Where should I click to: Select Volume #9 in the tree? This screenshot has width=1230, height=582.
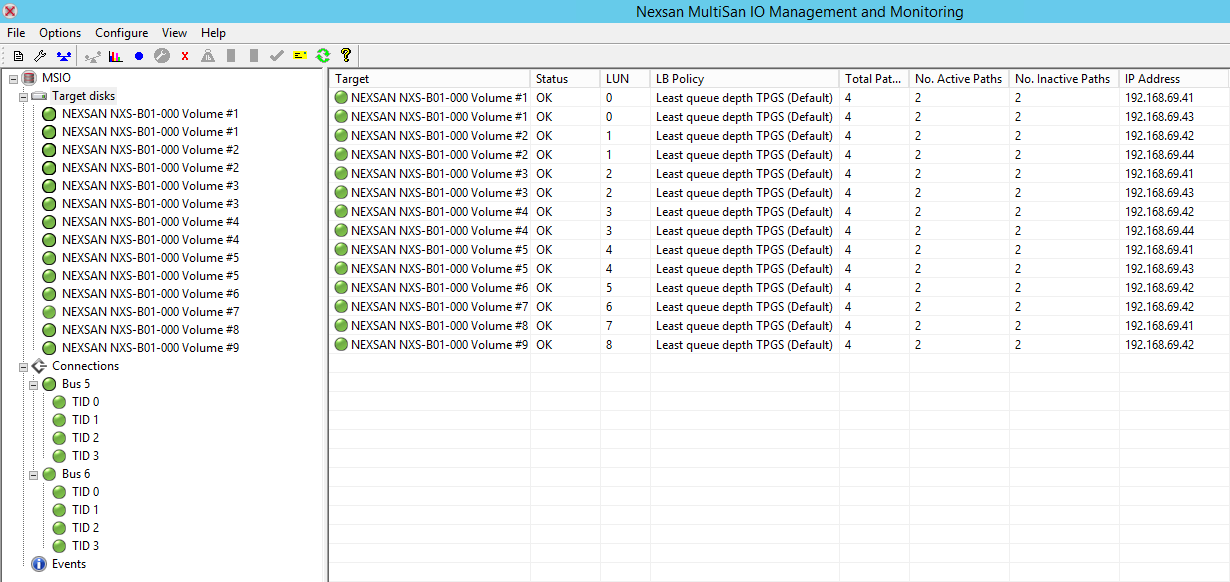coord(150,348)
